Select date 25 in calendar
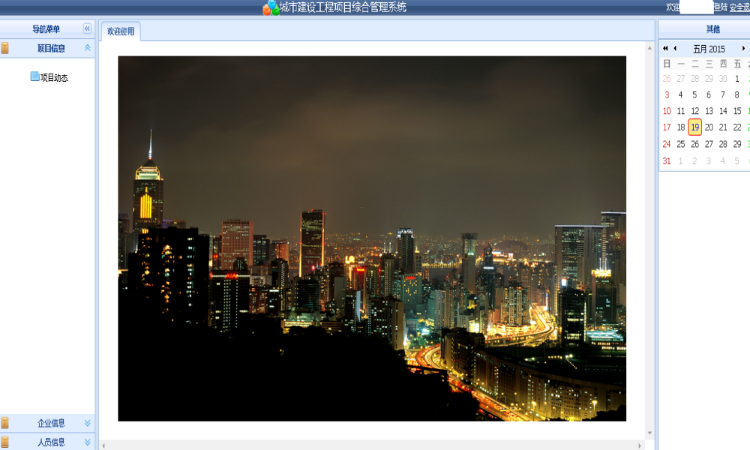This screenshot has width=750, height=450. click(681, 144)
